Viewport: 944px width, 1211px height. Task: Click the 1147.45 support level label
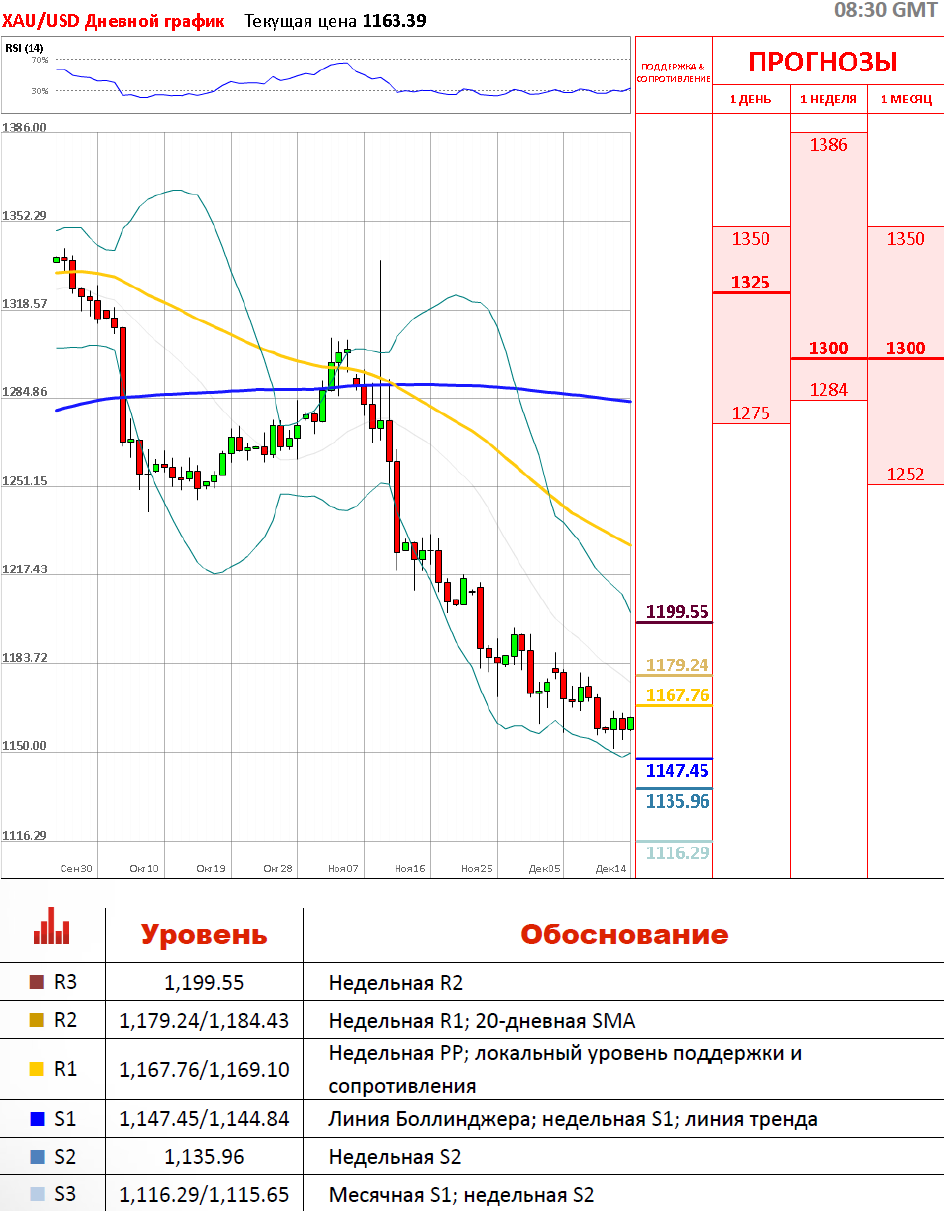(676, 770)
